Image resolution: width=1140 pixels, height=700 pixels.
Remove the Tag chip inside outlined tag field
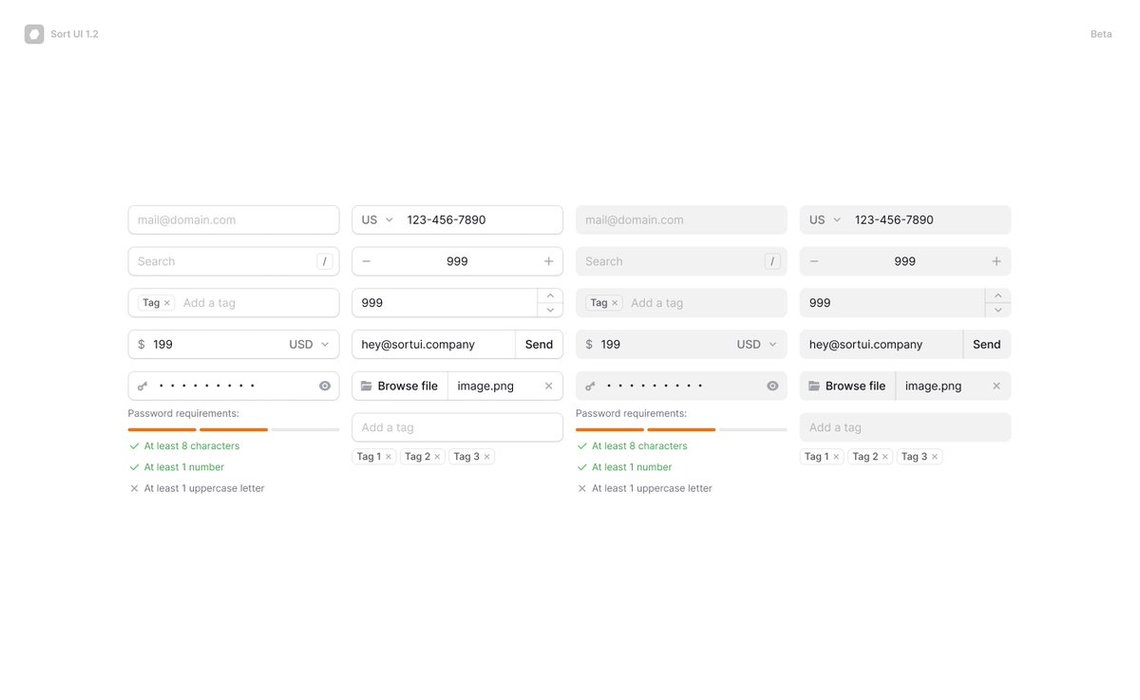coord(167,303)
